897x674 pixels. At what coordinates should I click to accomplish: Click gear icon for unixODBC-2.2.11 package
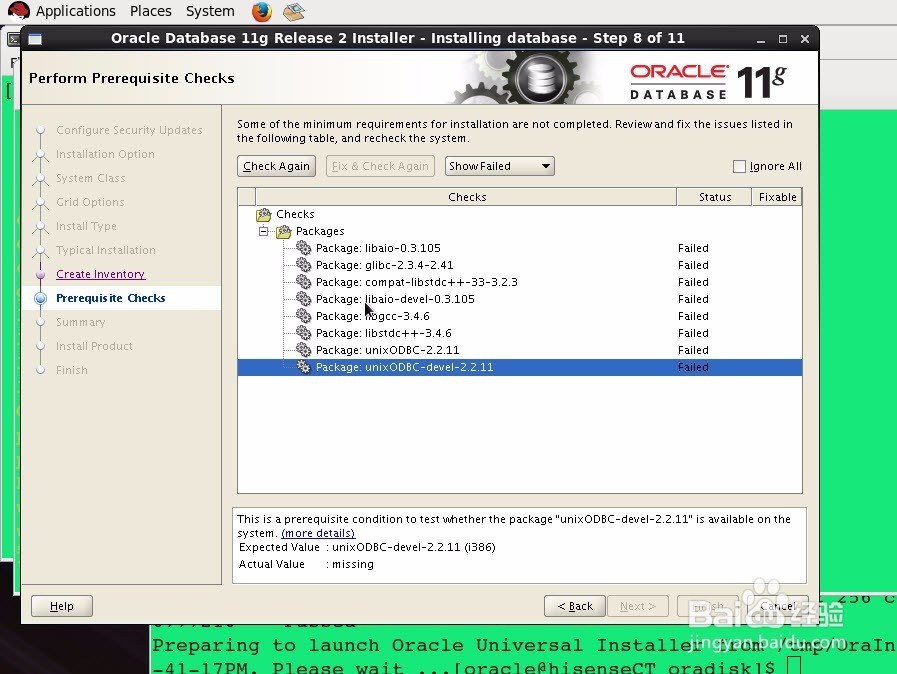[x=304, y=350]
